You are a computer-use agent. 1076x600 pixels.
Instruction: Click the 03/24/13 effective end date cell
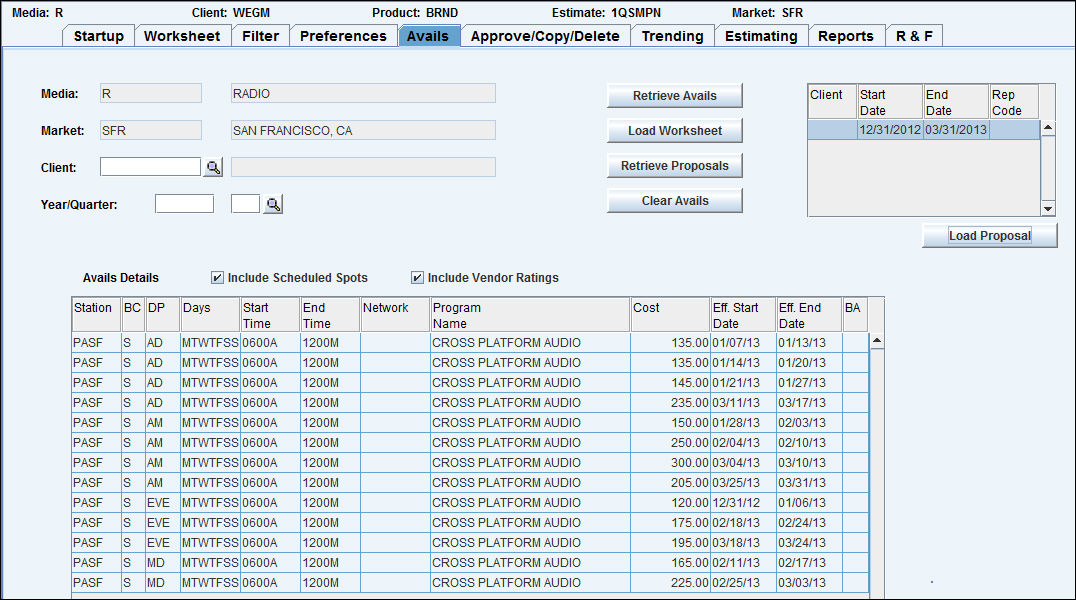(809, 542)
